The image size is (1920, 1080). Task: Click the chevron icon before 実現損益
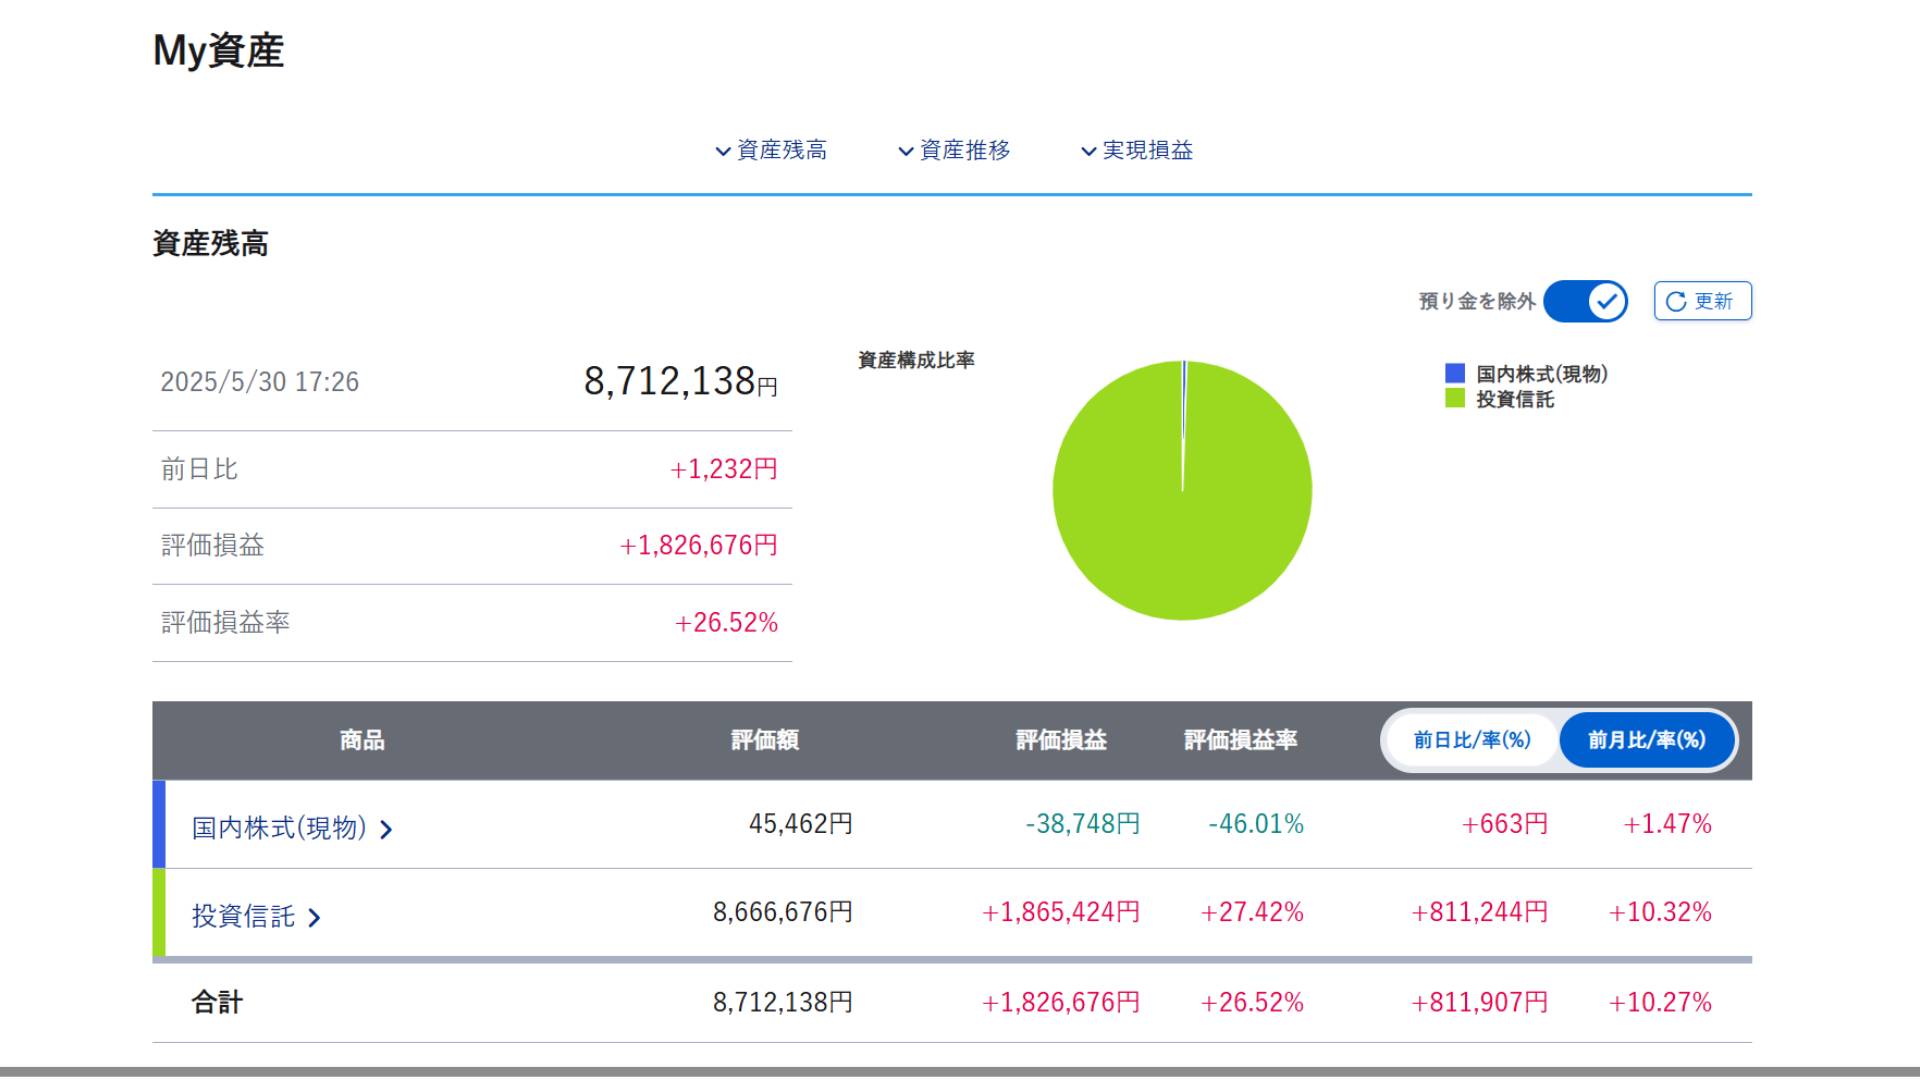[x=1089, y=152]
